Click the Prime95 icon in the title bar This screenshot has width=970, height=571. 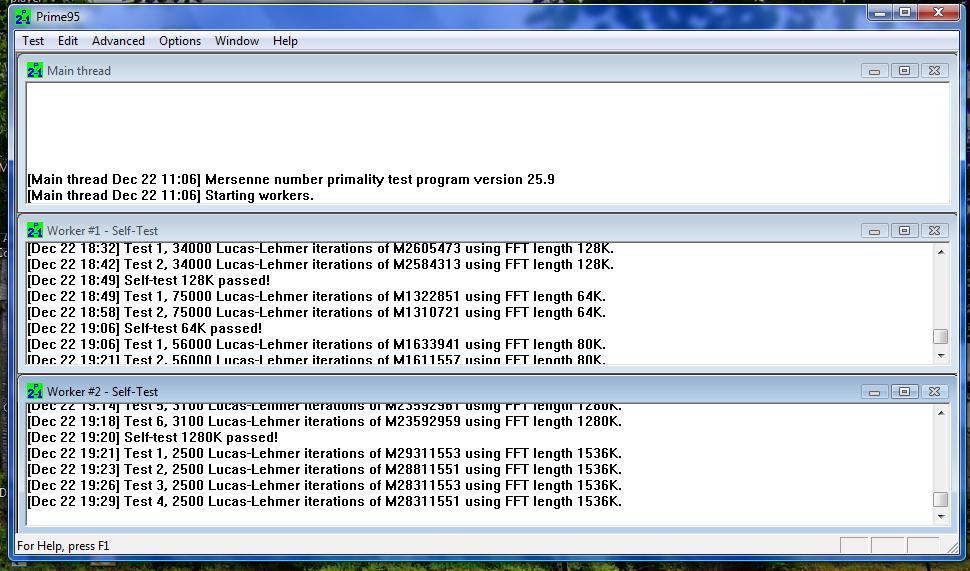click(23, 17)
